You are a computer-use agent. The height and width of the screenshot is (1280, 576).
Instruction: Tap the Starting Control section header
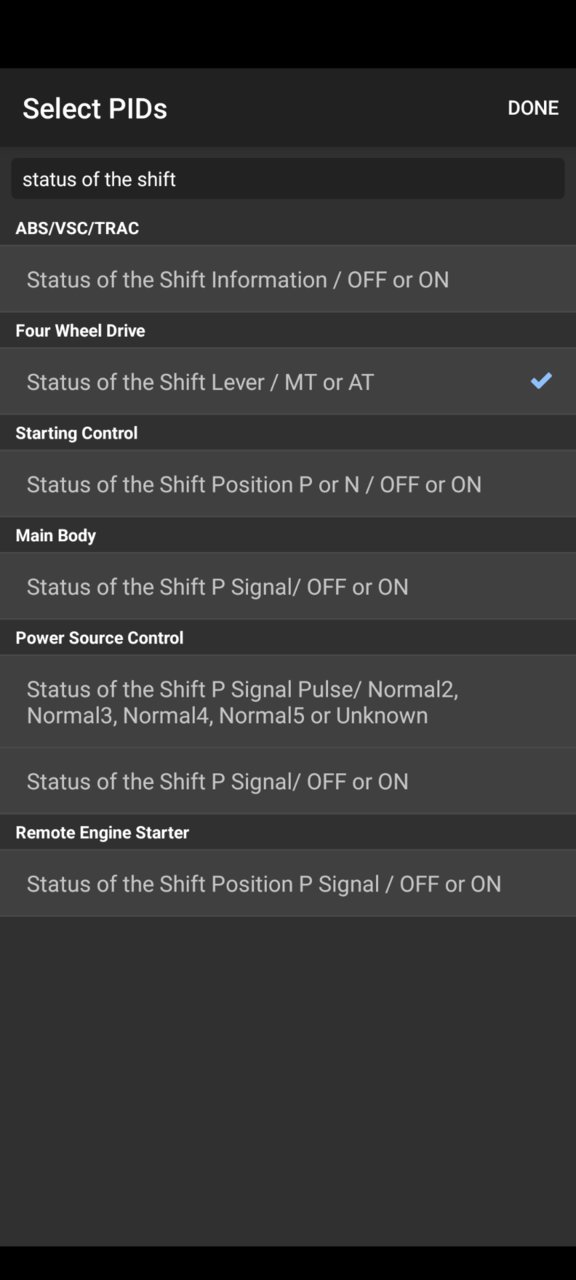[x=76, y=433]
